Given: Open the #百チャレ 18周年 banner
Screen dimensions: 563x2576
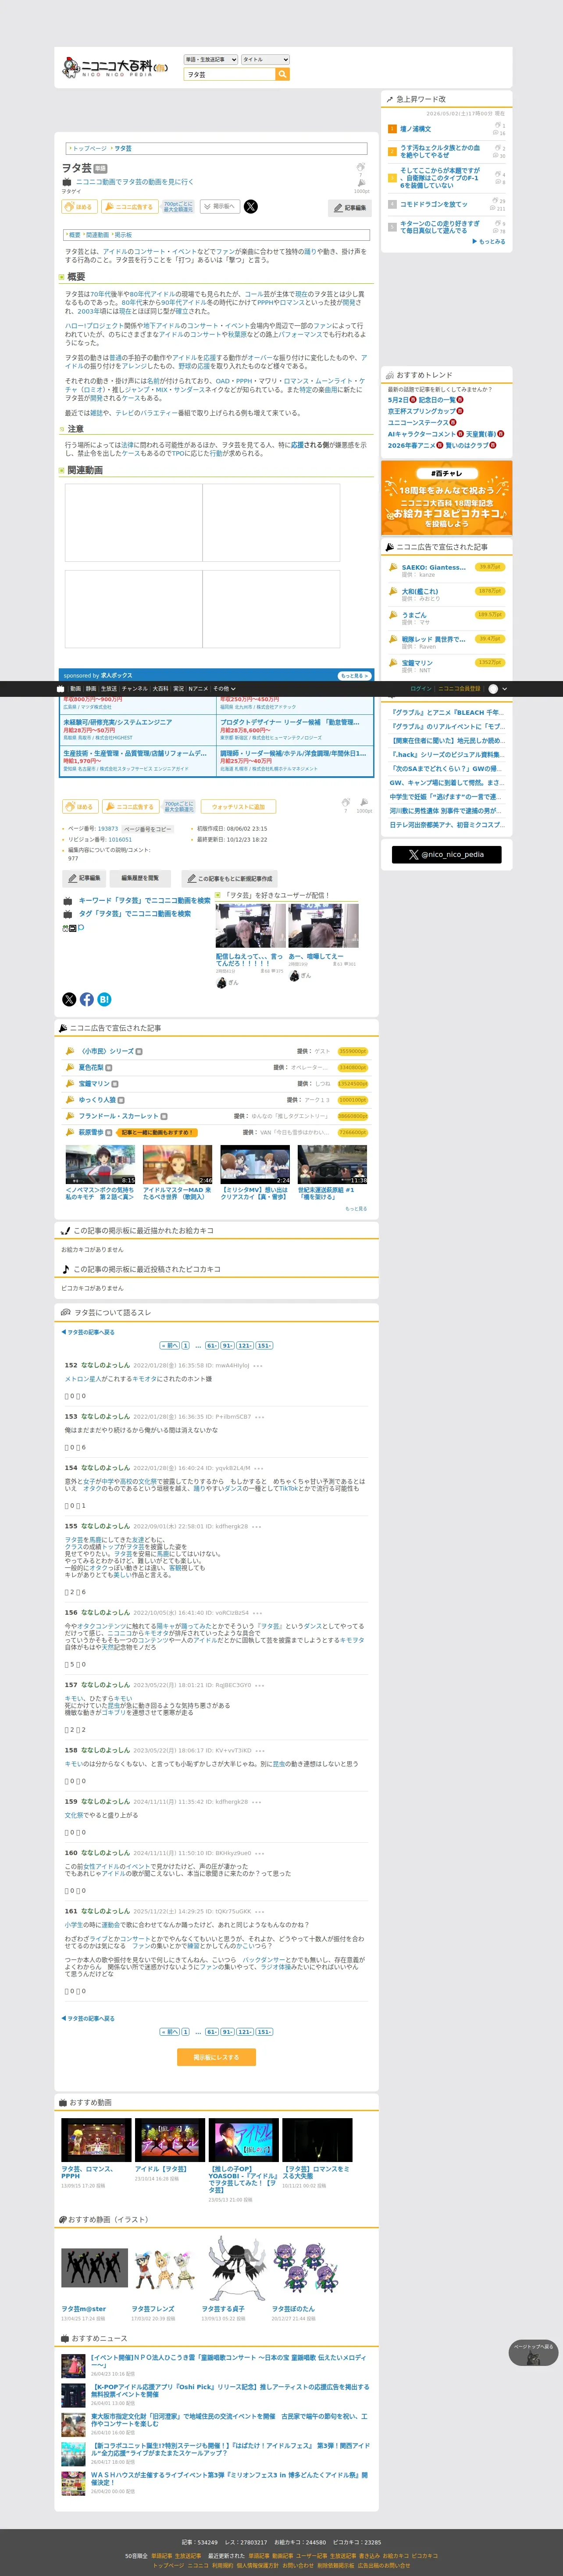Looking at the screenshot, I should click(446, 498).
